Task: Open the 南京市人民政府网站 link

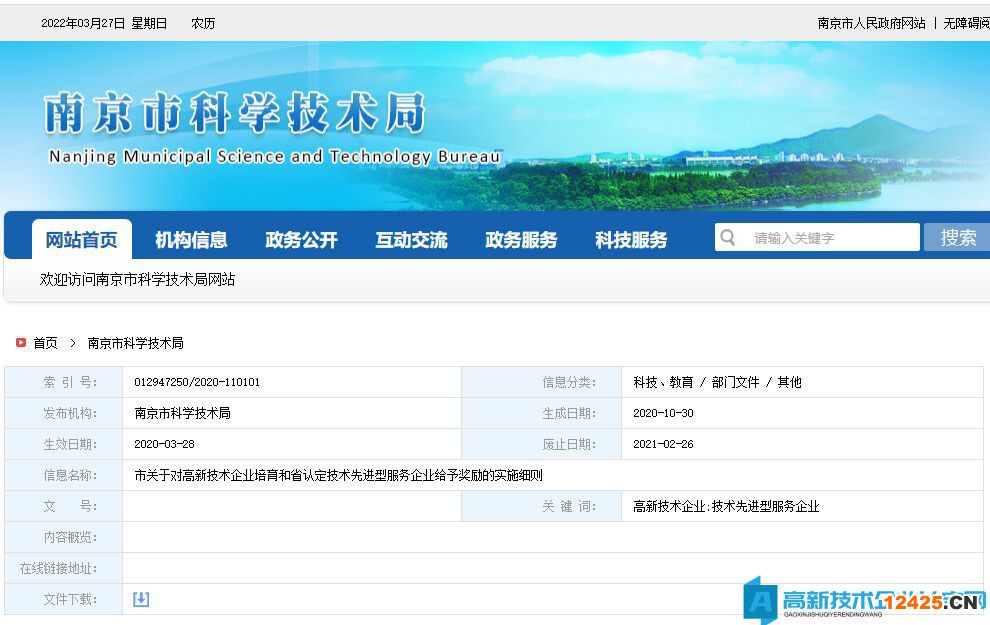Action: (871, 23)
